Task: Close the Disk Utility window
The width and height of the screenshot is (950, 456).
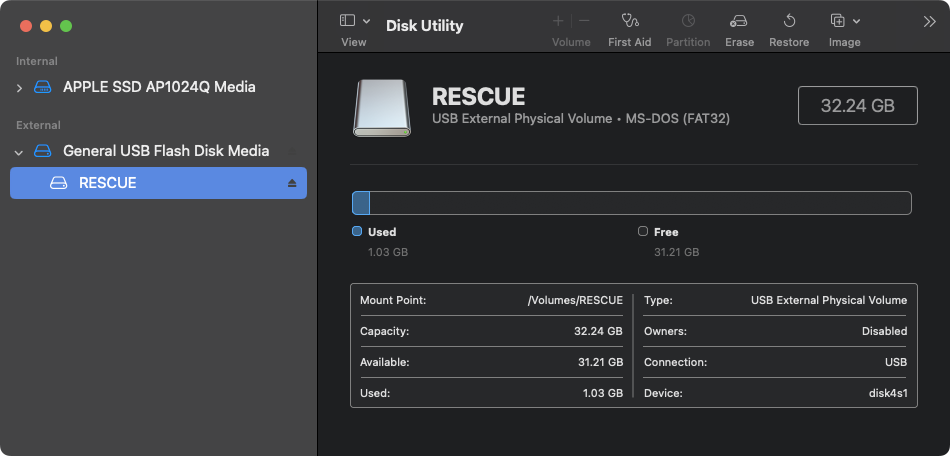Action: click(x=25, y=26)
